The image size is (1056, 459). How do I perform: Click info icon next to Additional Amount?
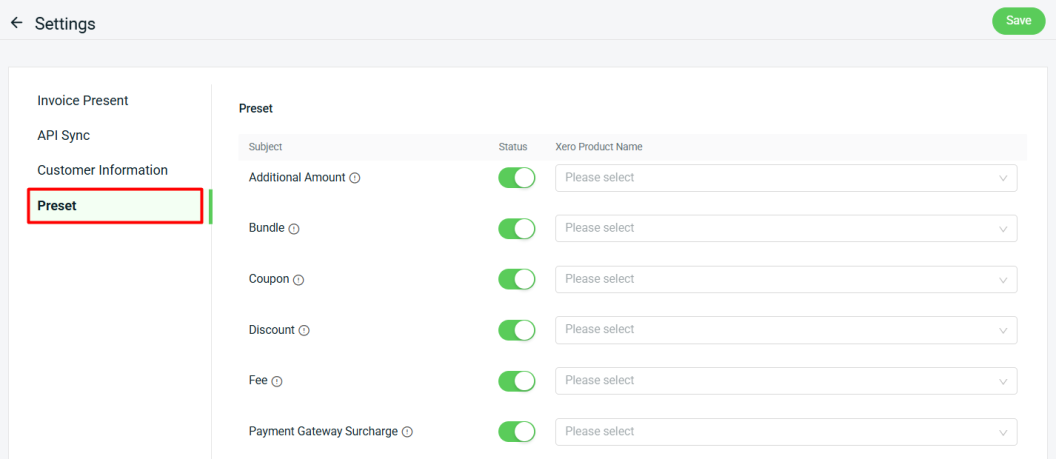(x=355, y=178)
